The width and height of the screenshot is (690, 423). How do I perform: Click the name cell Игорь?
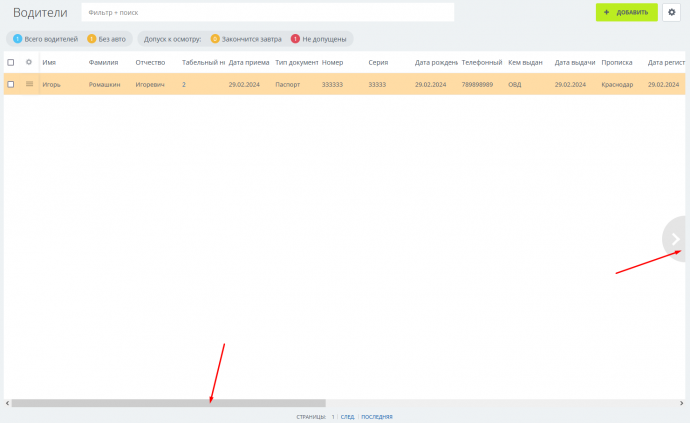tap(51, 85)
